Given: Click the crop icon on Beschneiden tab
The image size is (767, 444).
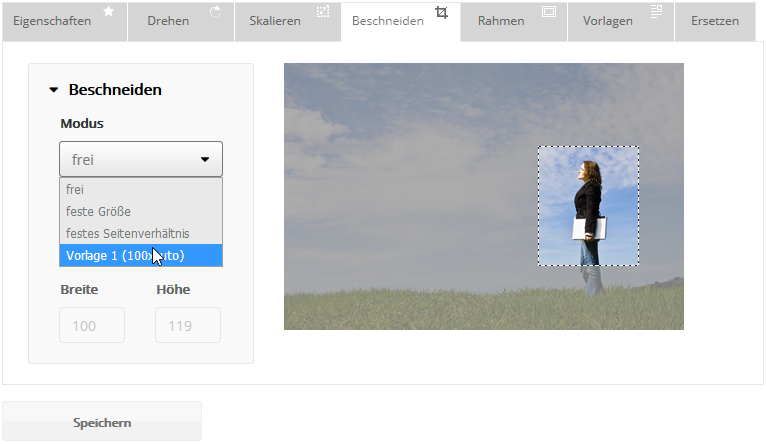Looking at the screenshot, I should (x=442, y=12).
